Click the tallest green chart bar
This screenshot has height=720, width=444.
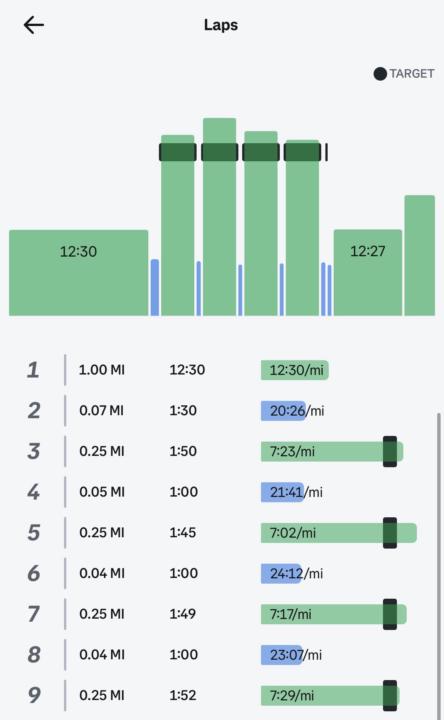coord(219,217)
